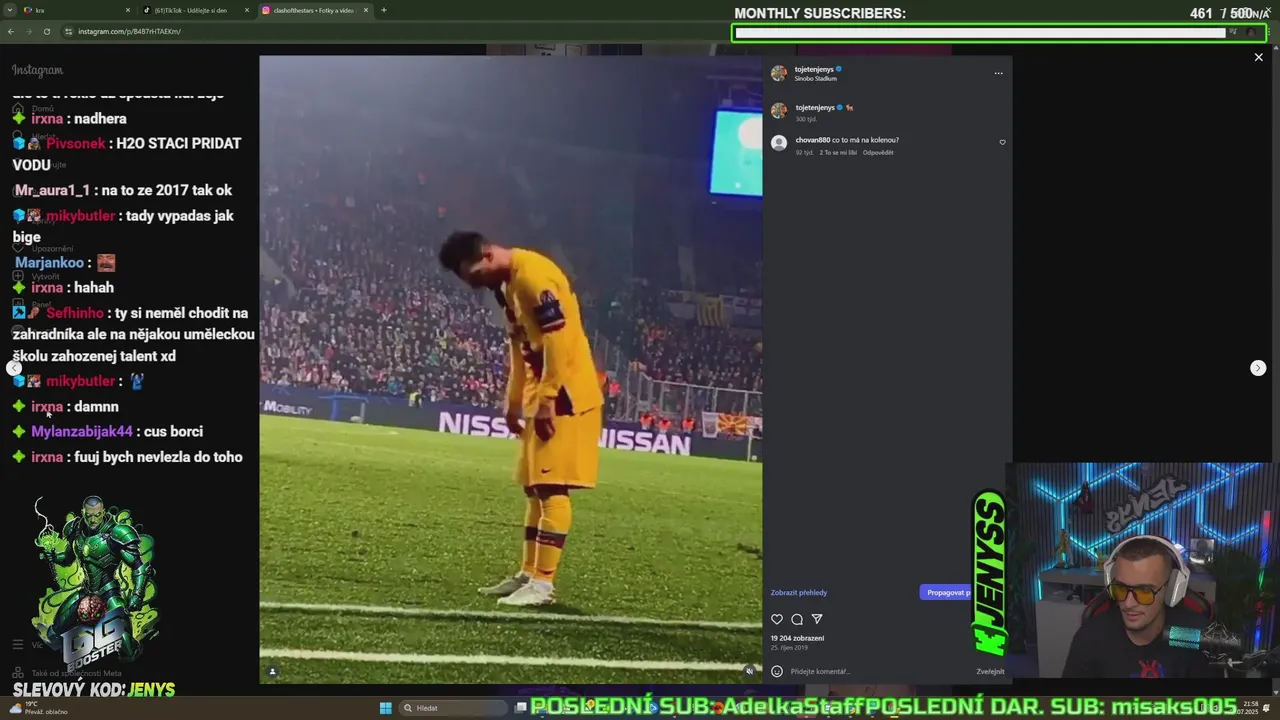Close the clashofthestars Instagram tab

(x=366, y=10)
